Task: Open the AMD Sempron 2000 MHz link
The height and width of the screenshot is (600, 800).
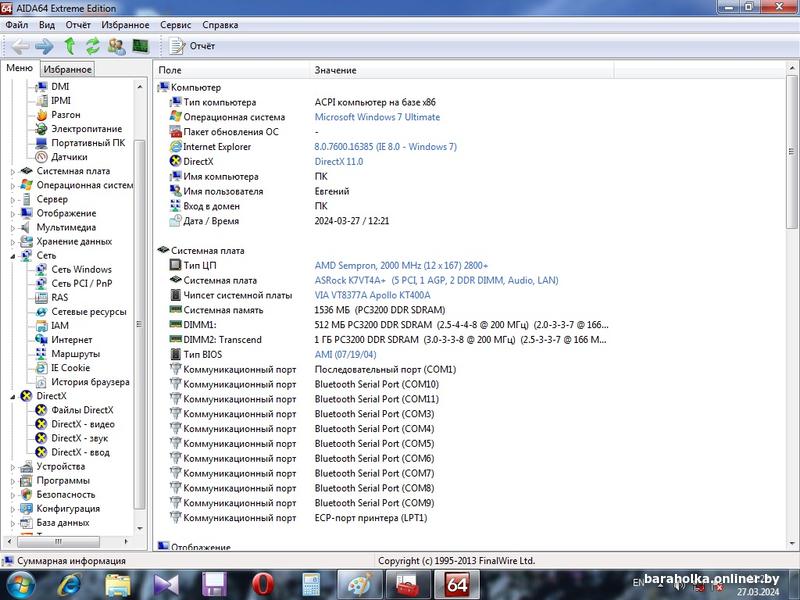Action: coord(401,265)
